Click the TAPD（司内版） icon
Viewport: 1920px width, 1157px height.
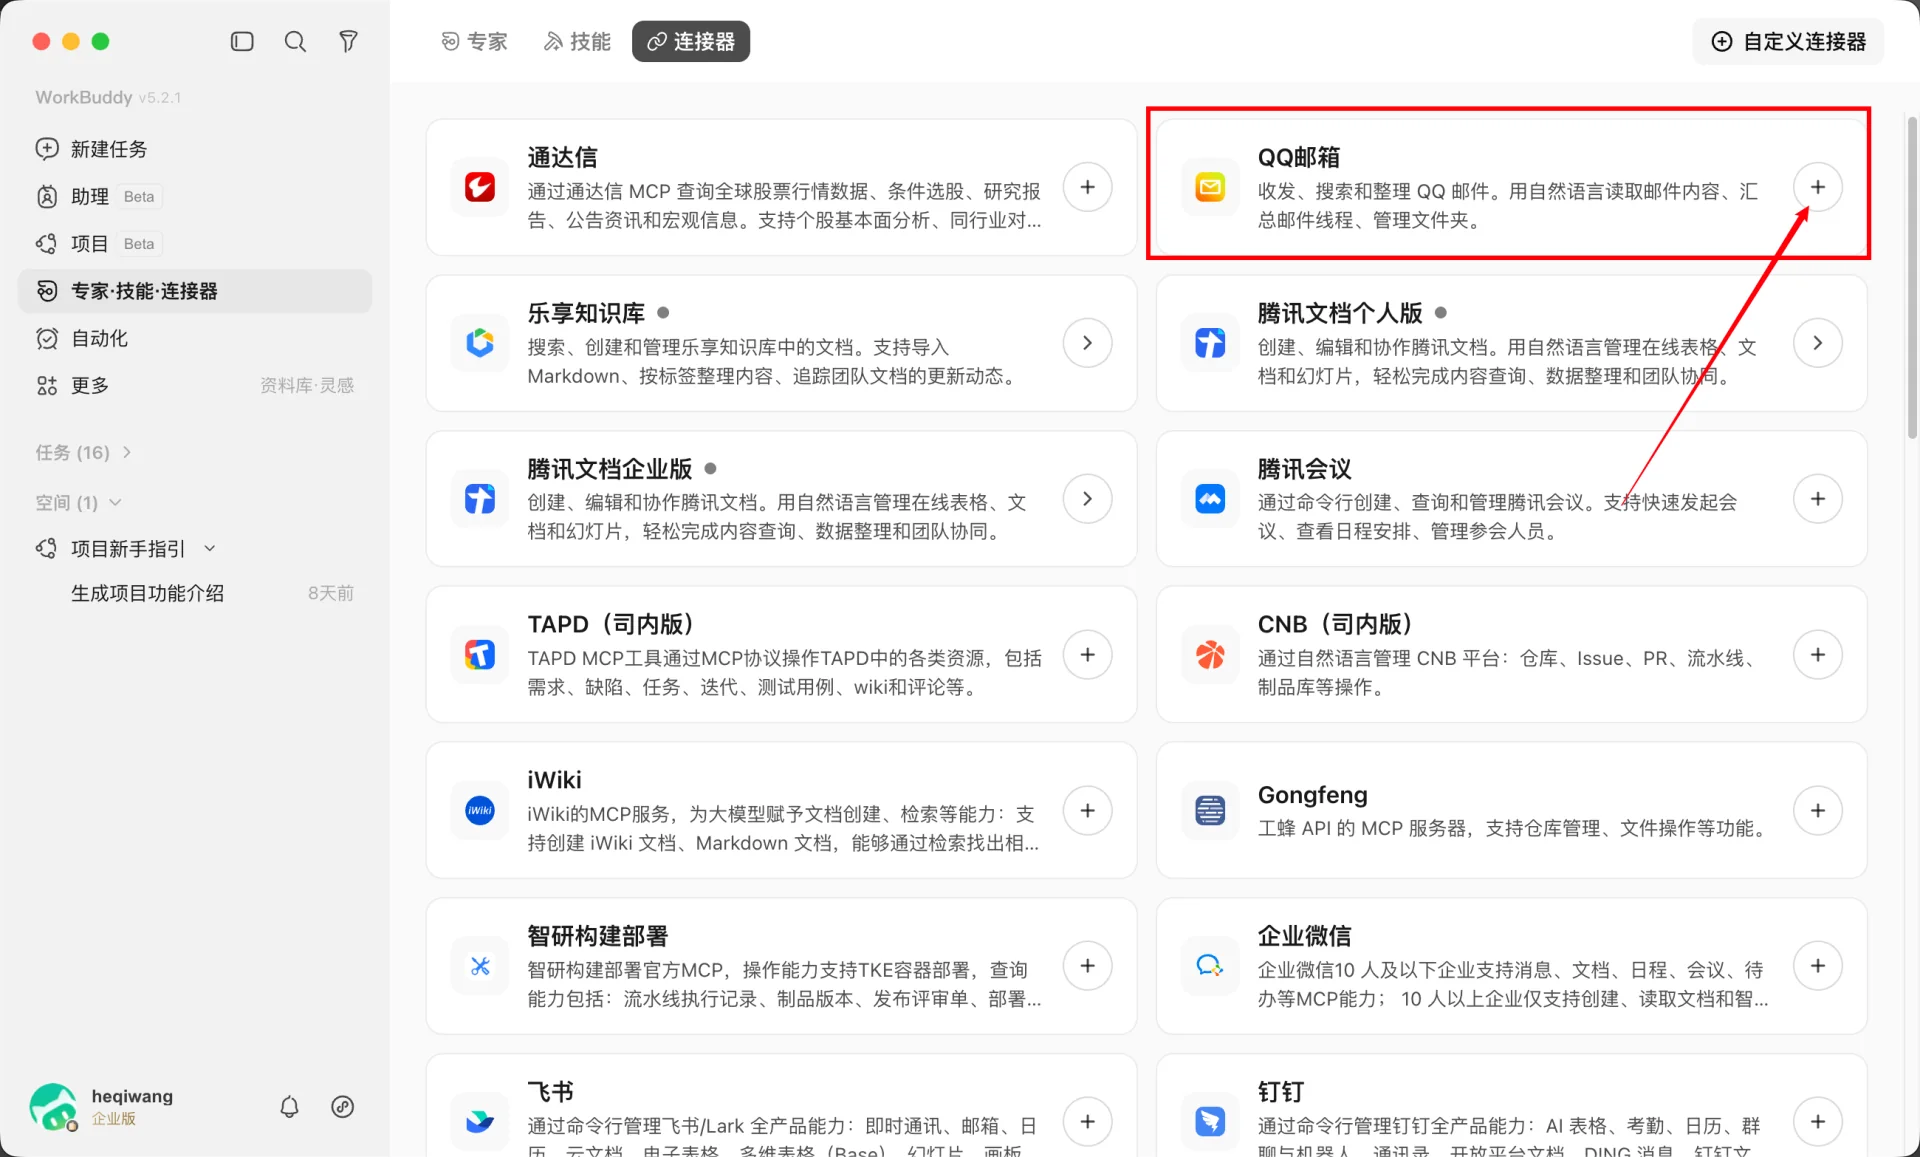point(480,655)
